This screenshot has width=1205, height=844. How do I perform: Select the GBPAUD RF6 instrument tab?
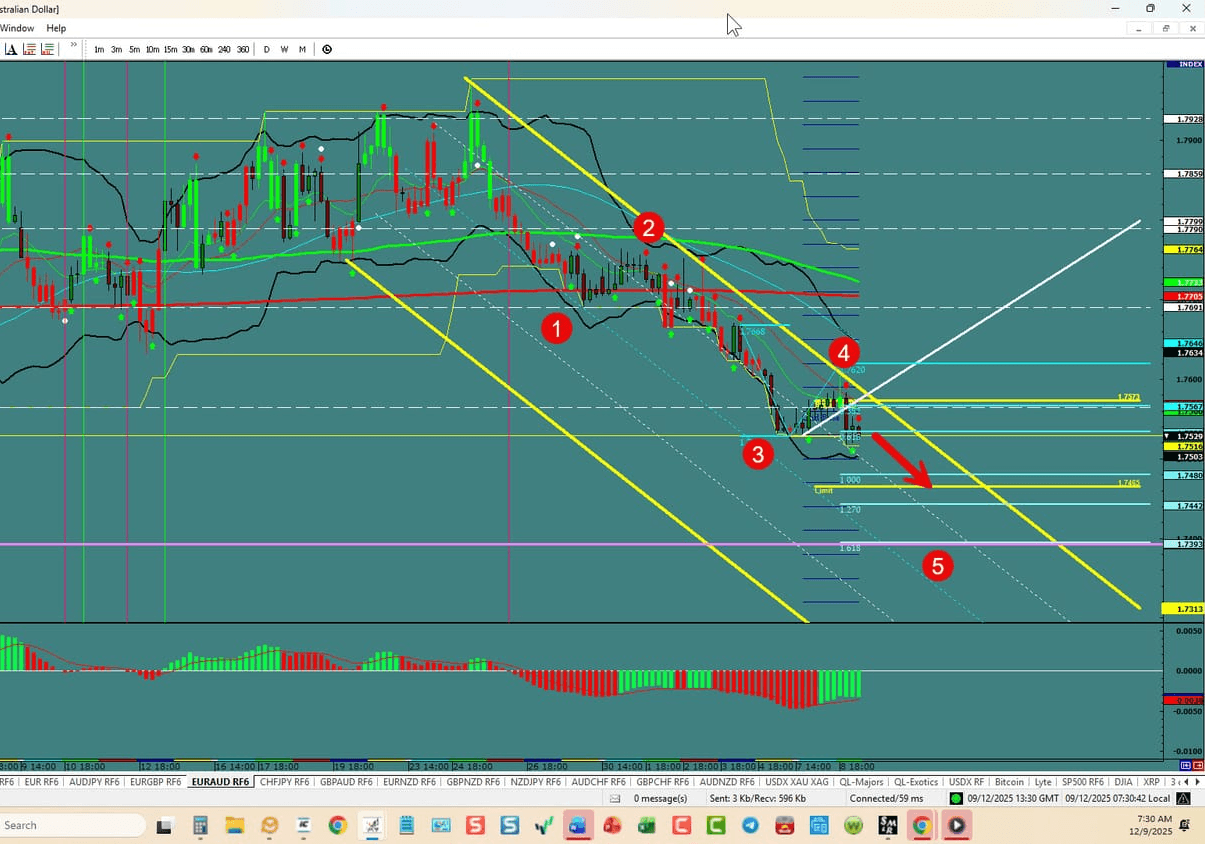point(345,781)
